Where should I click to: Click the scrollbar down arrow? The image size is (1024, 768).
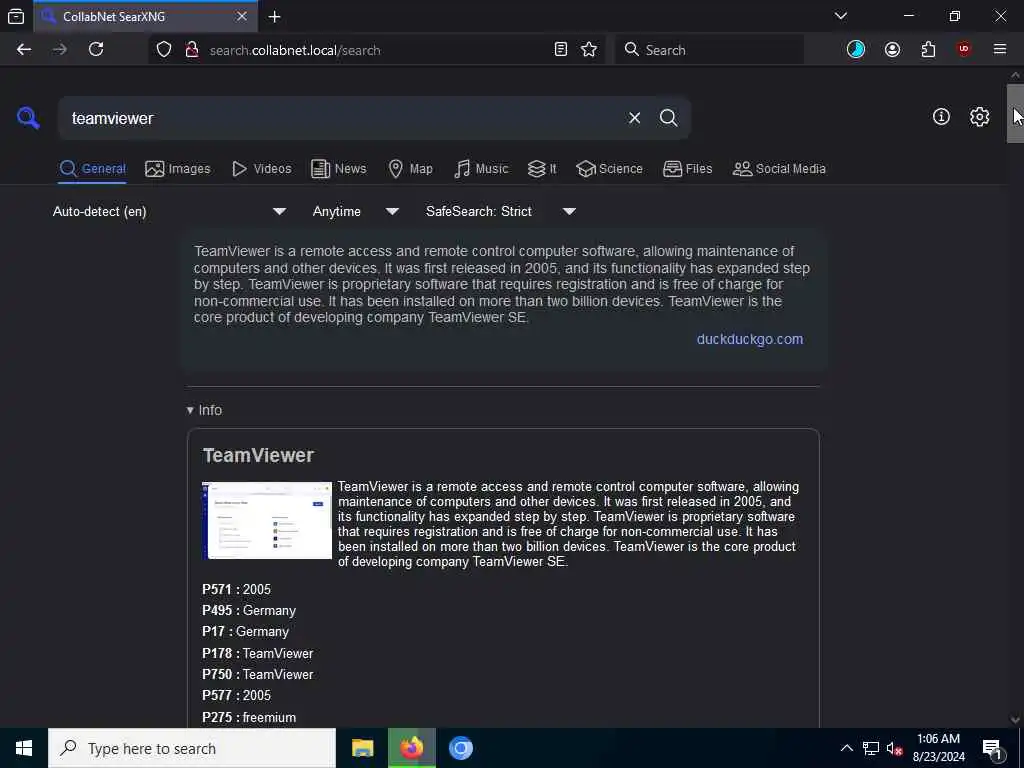pyautogui.click(x=1015, y=720)
